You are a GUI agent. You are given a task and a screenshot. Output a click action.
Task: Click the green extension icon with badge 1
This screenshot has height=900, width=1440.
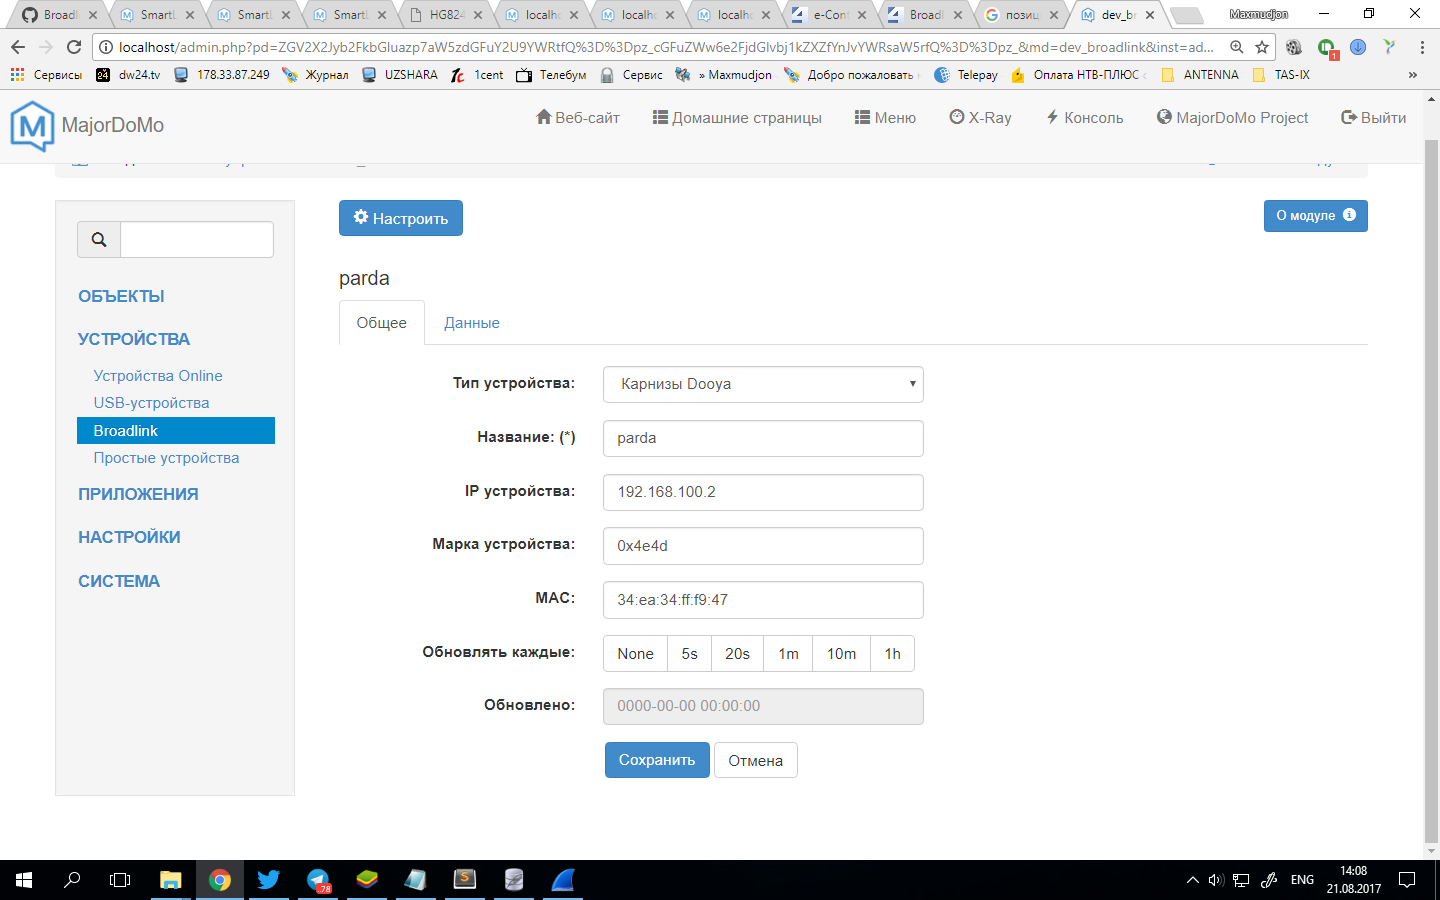1327,48
